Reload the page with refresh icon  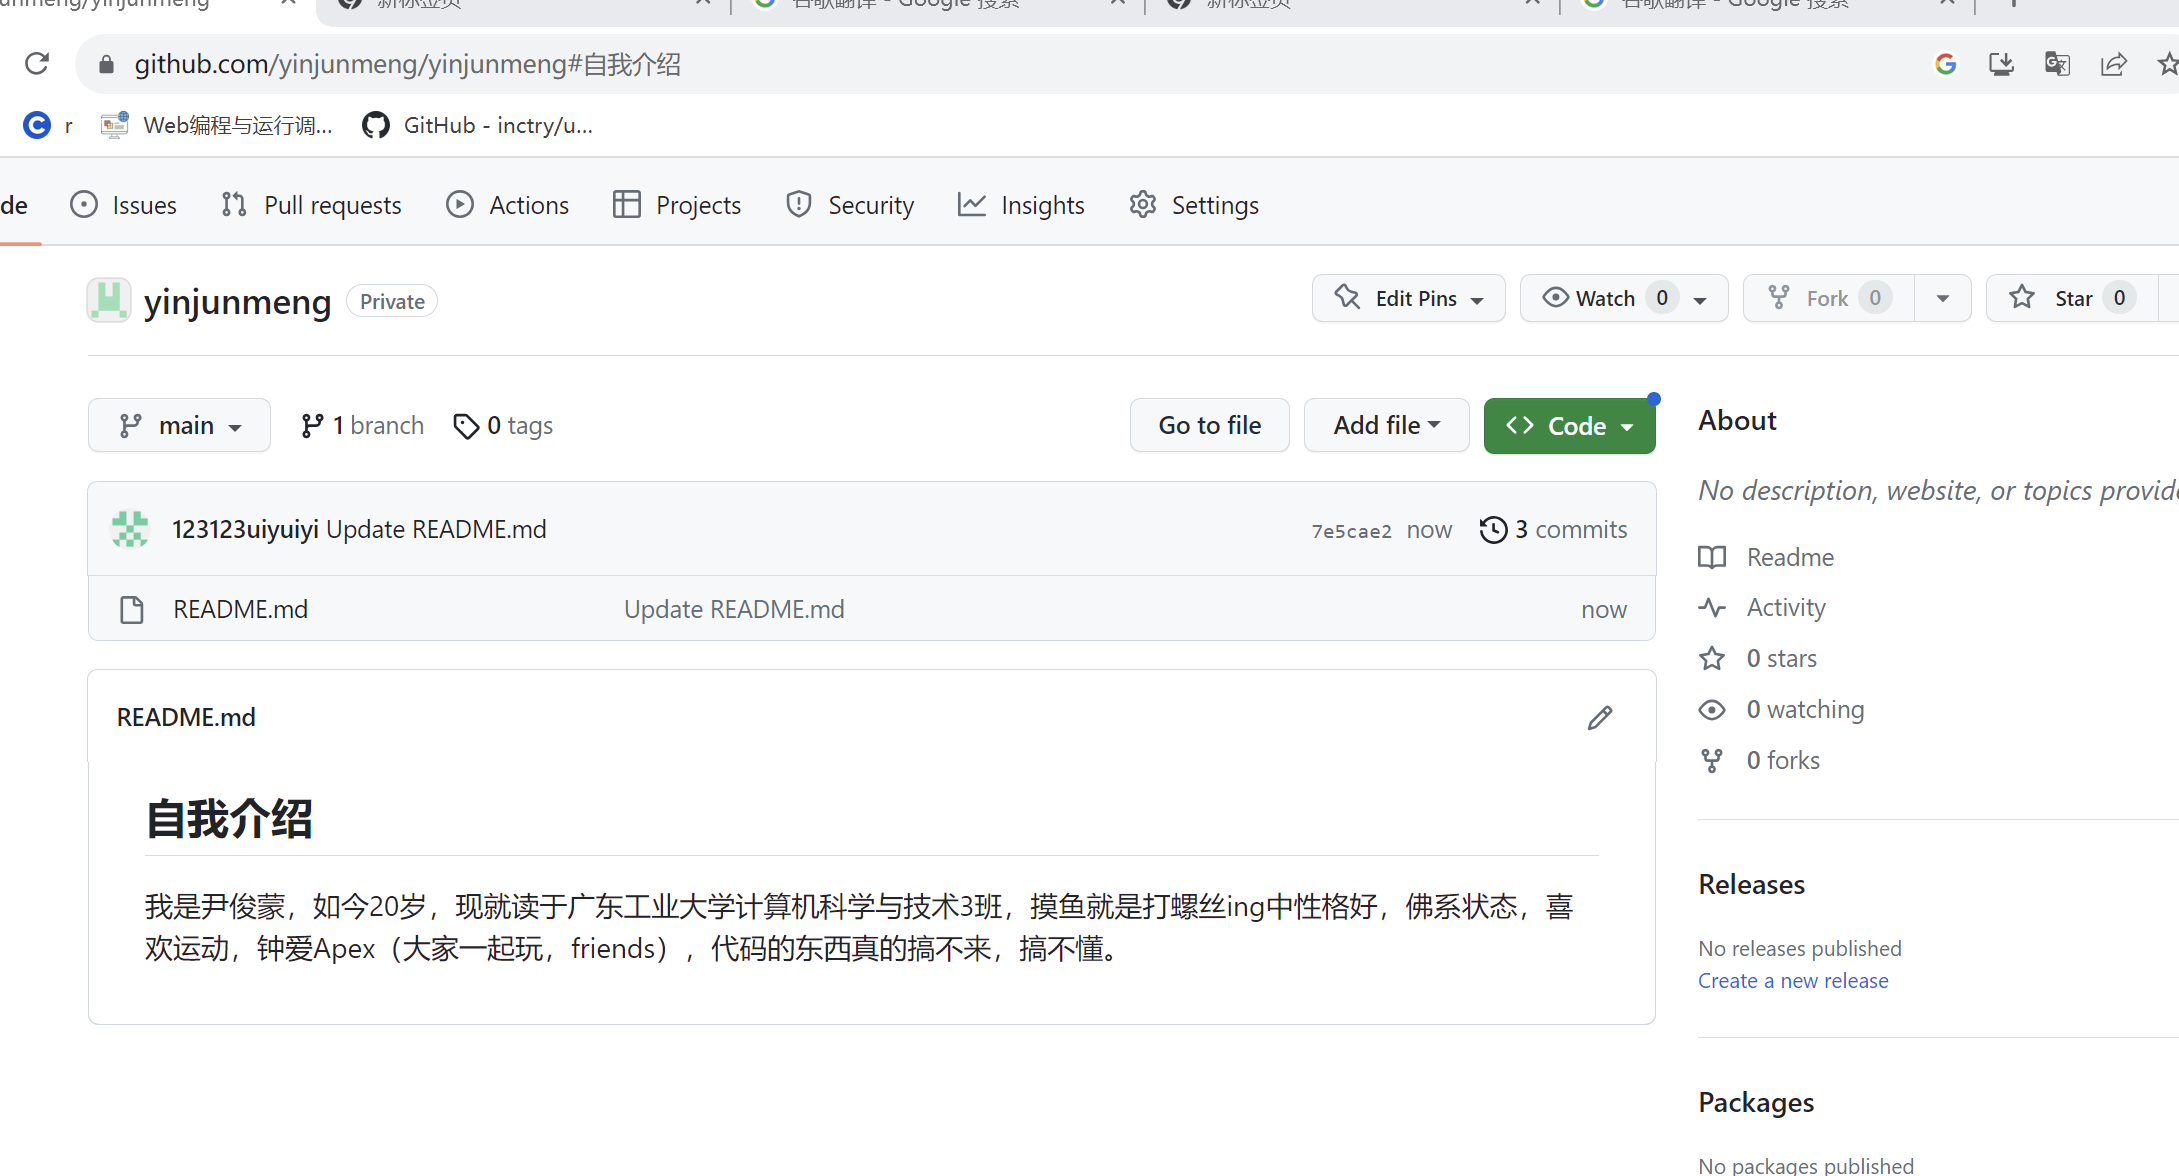pos(37,64)
